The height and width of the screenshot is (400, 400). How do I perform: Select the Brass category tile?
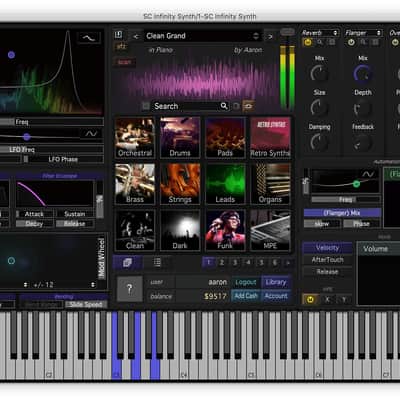click(135, 184)
